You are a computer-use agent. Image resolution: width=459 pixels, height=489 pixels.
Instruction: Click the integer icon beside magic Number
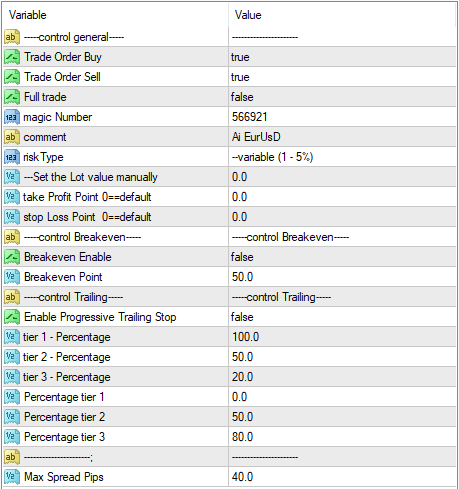[12, 117]
